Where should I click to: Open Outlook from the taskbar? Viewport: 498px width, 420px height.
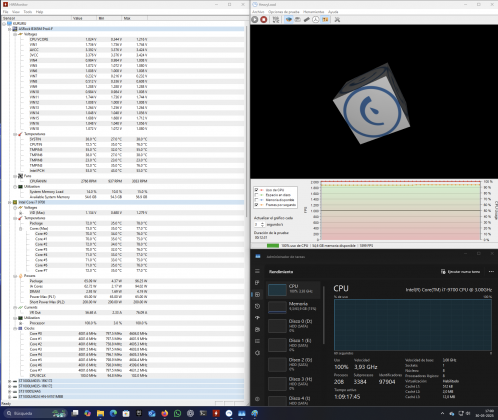click(x=152, y=413)
